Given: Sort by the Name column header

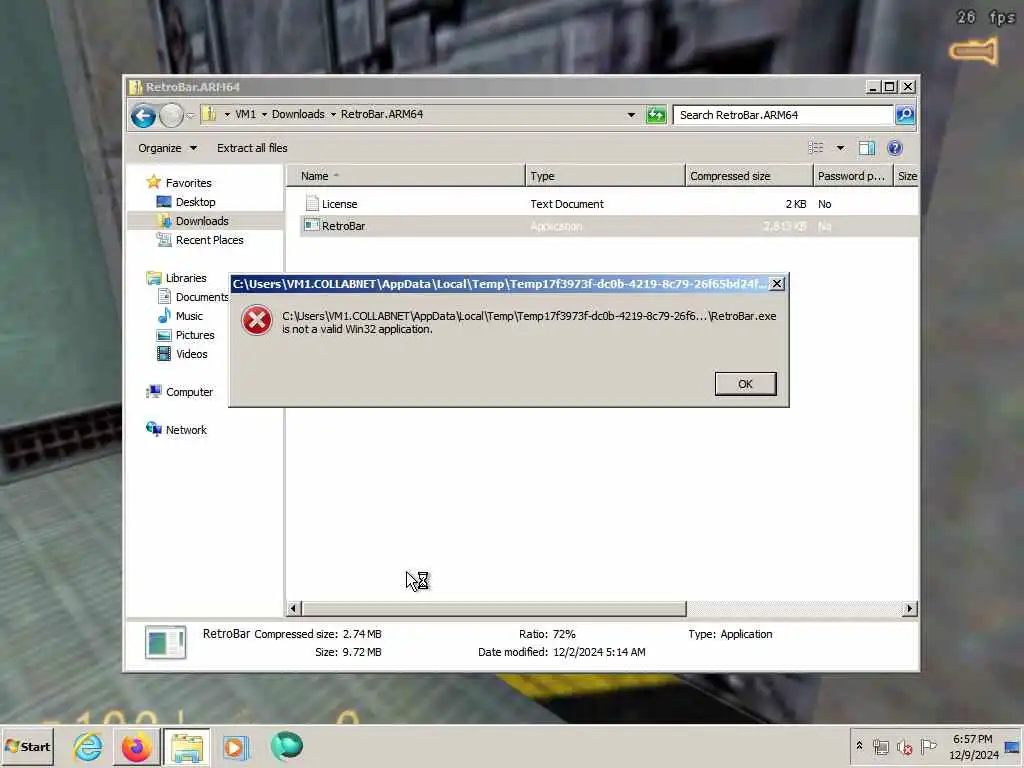Looking at the screenshot, I should (x=405, y=176).
